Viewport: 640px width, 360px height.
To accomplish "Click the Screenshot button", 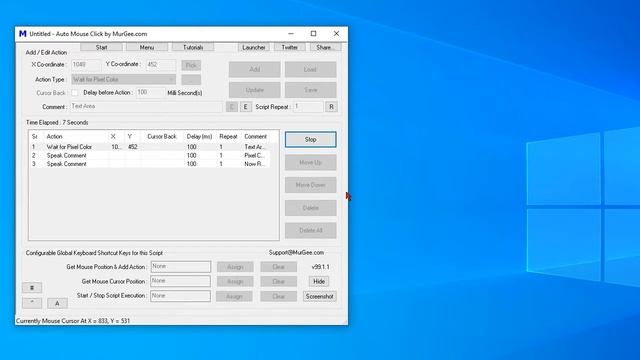I will [320, 296].
